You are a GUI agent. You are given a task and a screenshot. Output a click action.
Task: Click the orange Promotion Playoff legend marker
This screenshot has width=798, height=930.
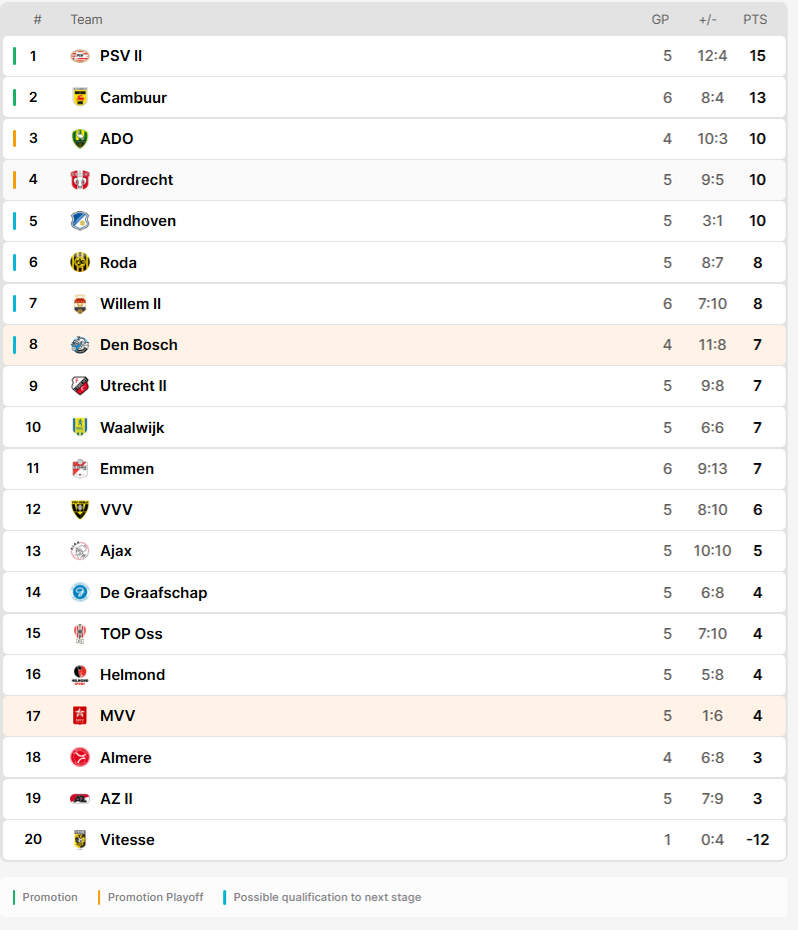tap(99, 897)
